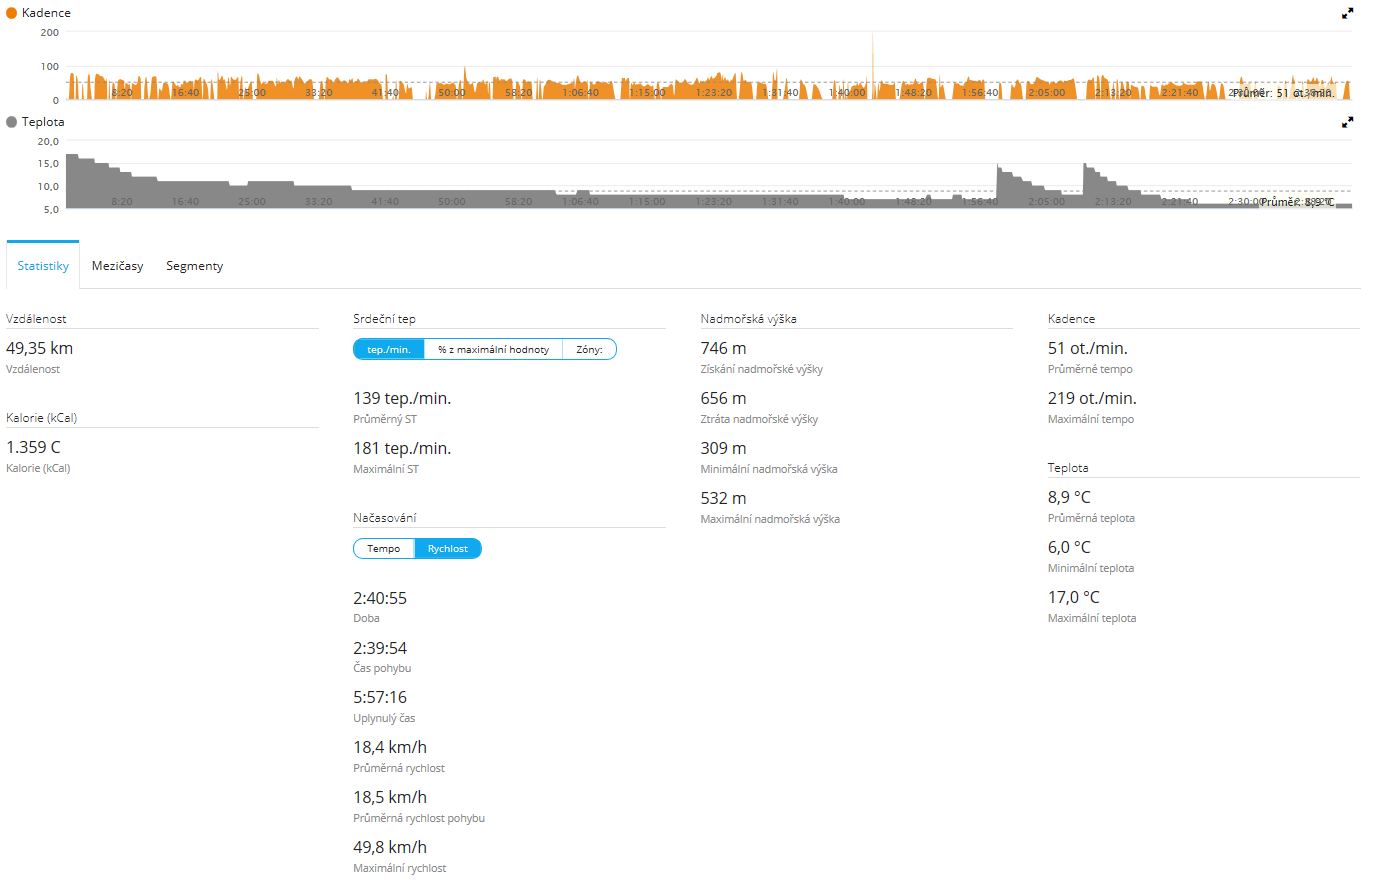Show heart rate as % z maximální hodnoty
Viewport: 1379px width, 883px height.
[493, 349]
